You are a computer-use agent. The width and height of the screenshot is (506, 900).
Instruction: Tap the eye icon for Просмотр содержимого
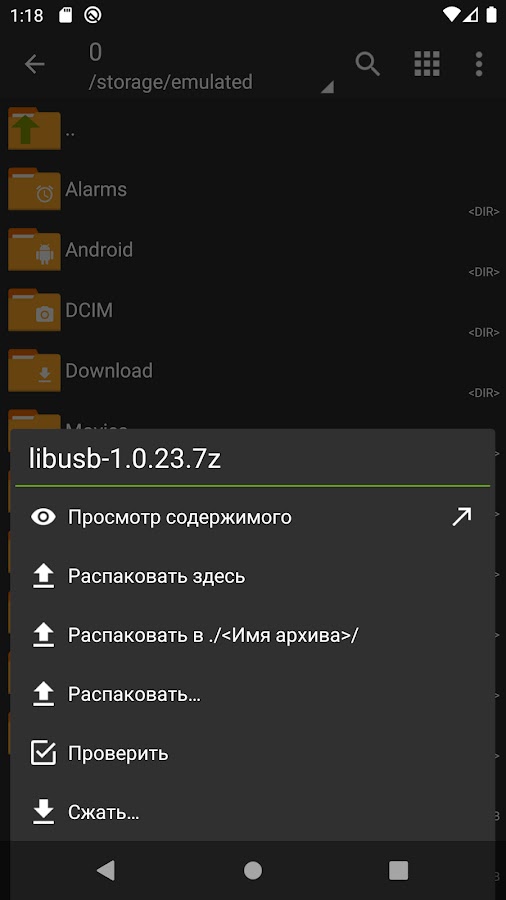(x=43, y=517)
